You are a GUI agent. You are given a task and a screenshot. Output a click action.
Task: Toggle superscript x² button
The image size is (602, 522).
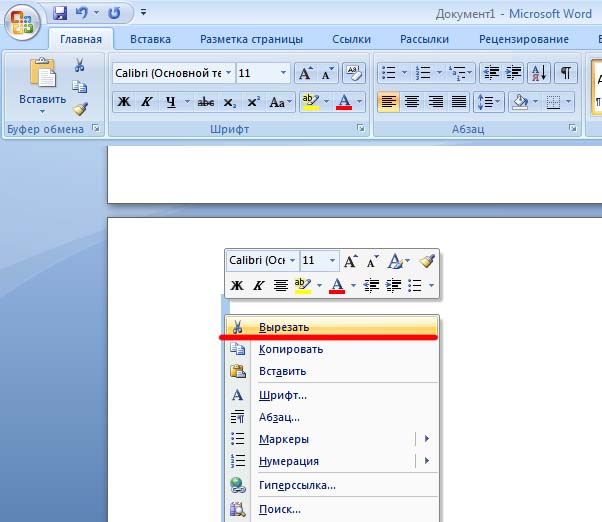[253, 102]
